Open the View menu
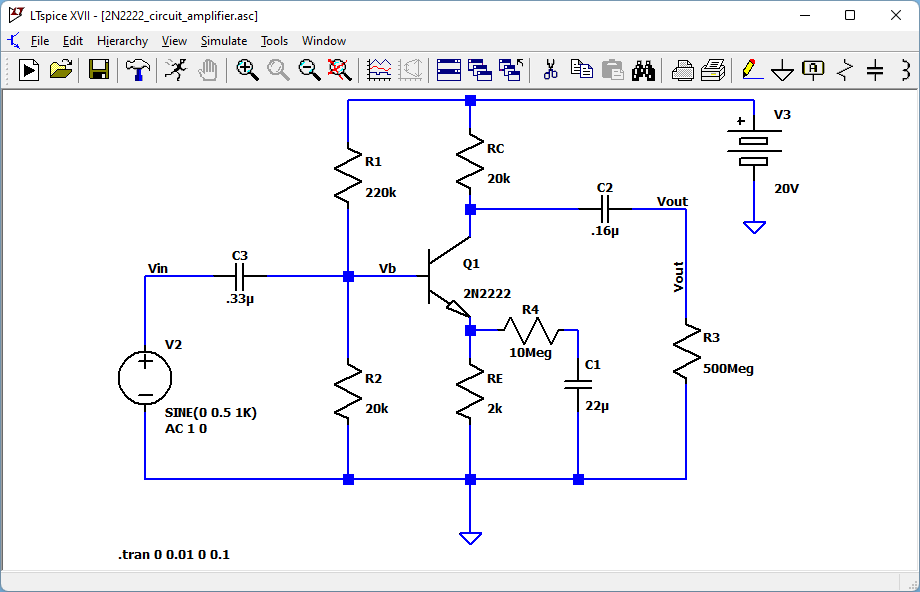The height and width of the screenshot is (592, 920). pos(174,41)
